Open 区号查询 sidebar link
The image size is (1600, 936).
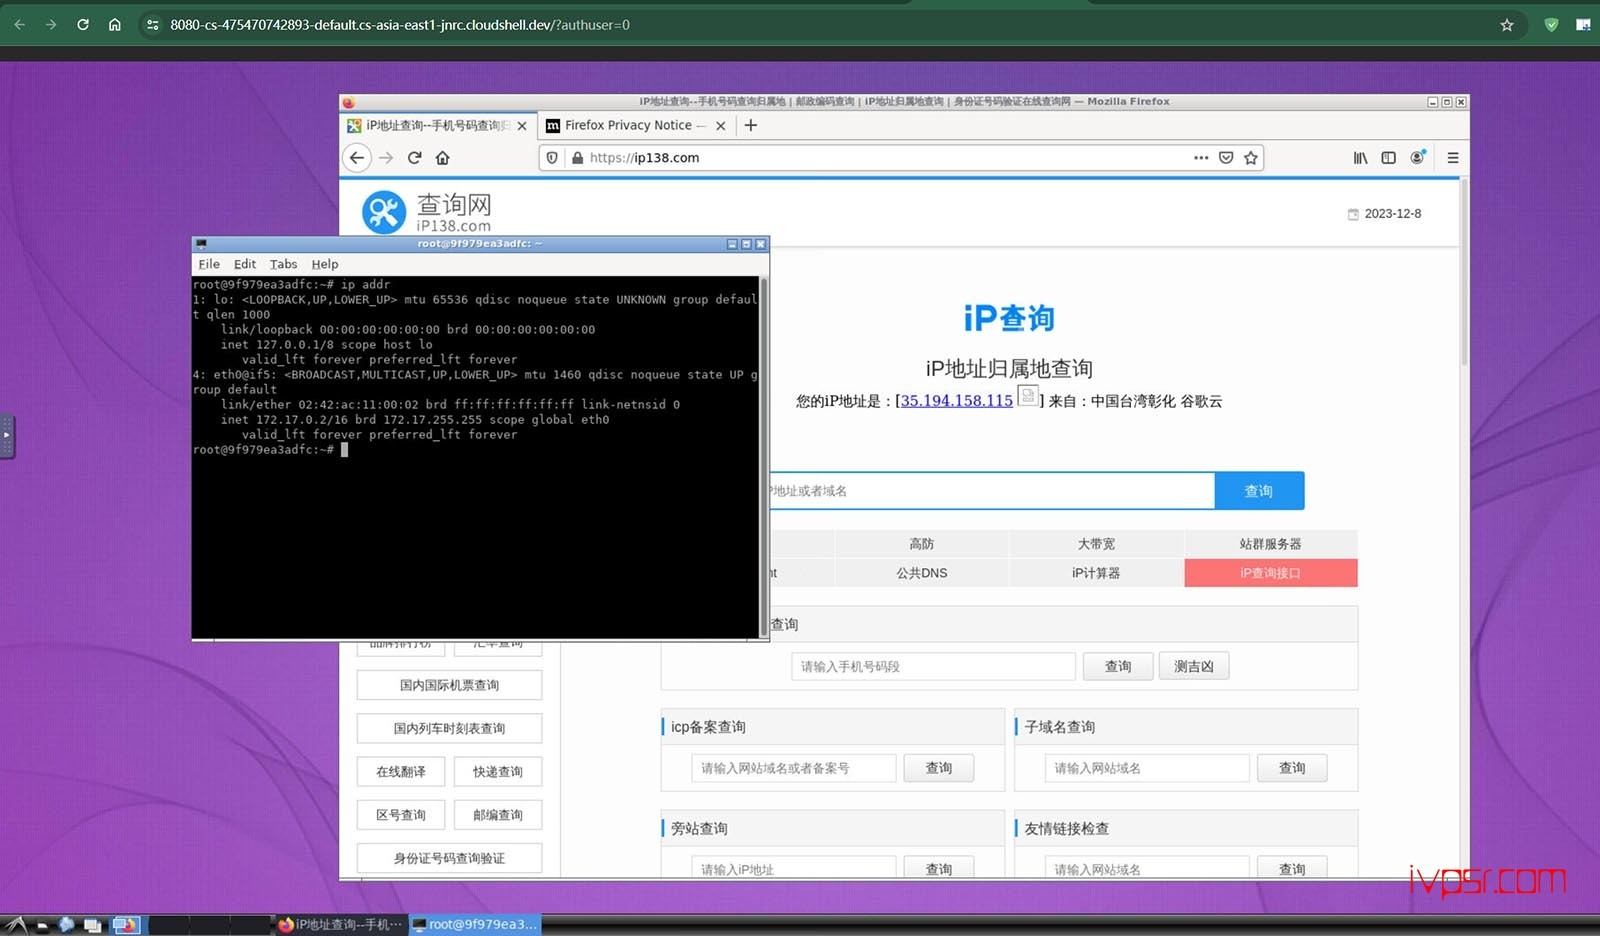pyautogui.click(x=401, y=815)
